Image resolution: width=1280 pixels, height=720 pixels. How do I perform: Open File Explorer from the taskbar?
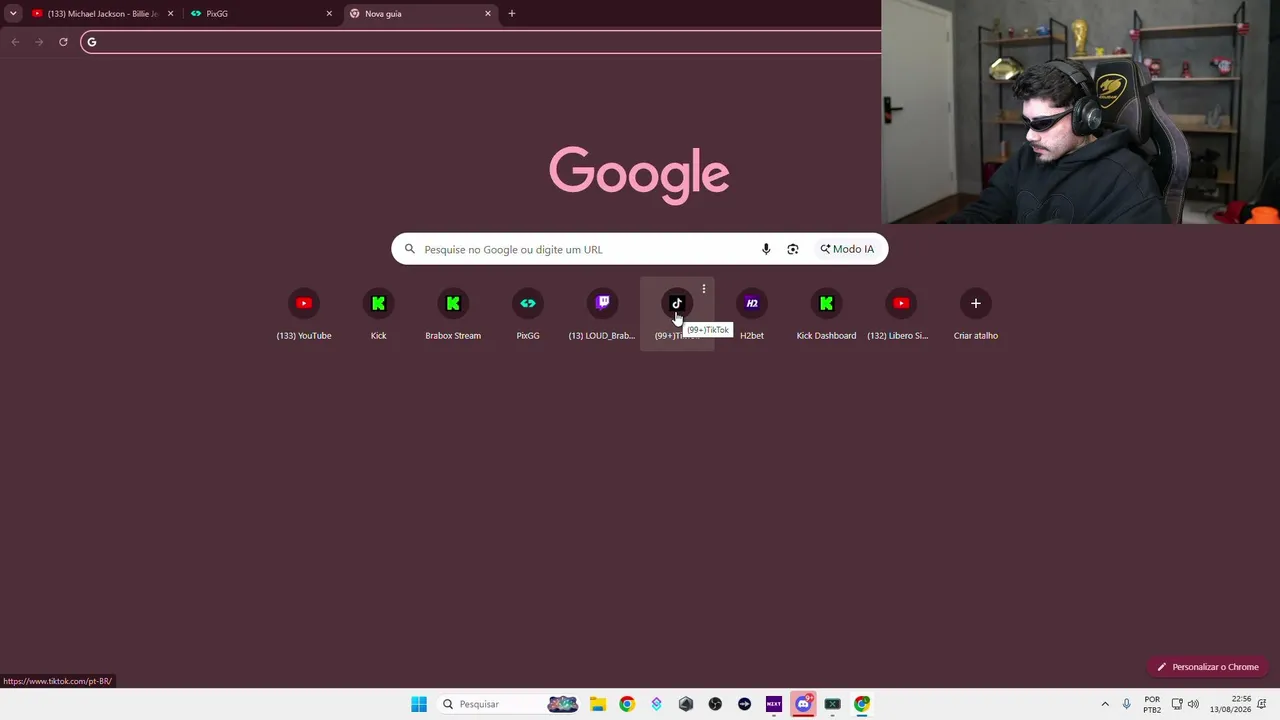[x=598, y=704]
